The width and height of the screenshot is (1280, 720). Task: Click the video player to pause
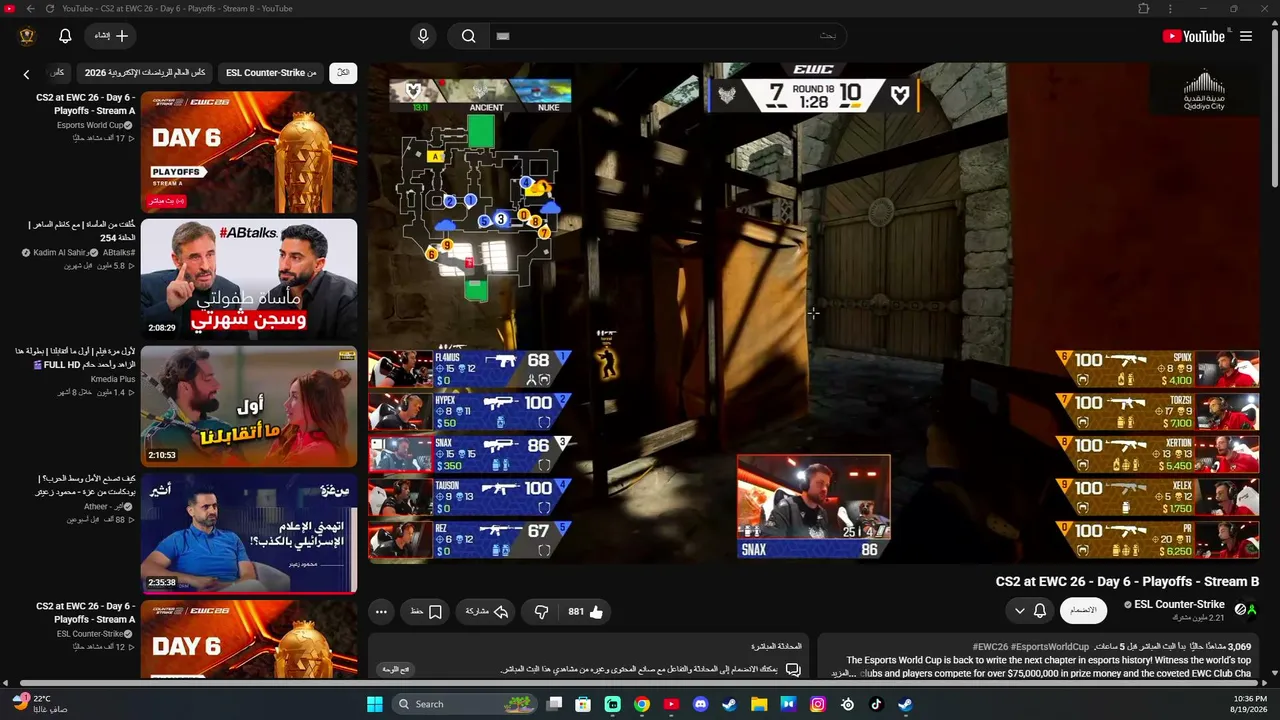(814, 313)
